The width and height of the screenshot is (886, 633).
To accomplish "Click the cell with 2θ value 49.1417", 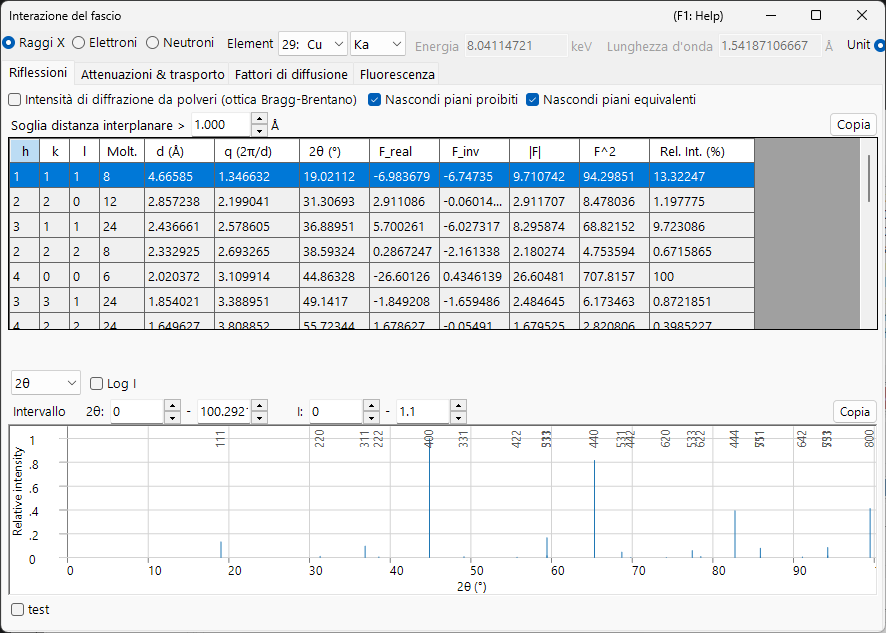I will click(x=334, y=301).
